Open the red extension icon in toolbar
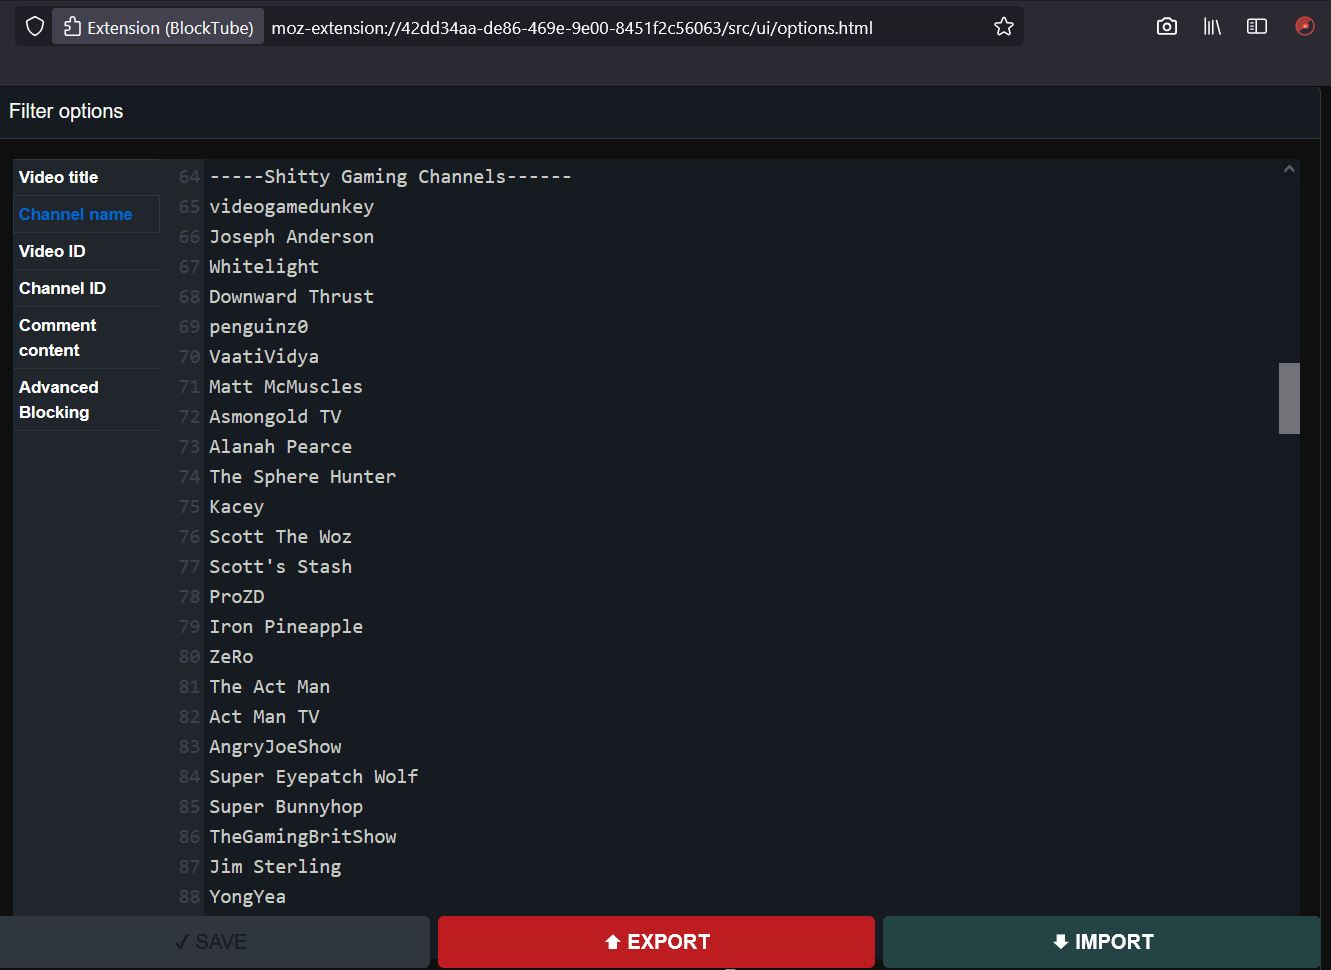This screenshot has height=970, width=1331. pyautogui.click(x=1305, y=27)
